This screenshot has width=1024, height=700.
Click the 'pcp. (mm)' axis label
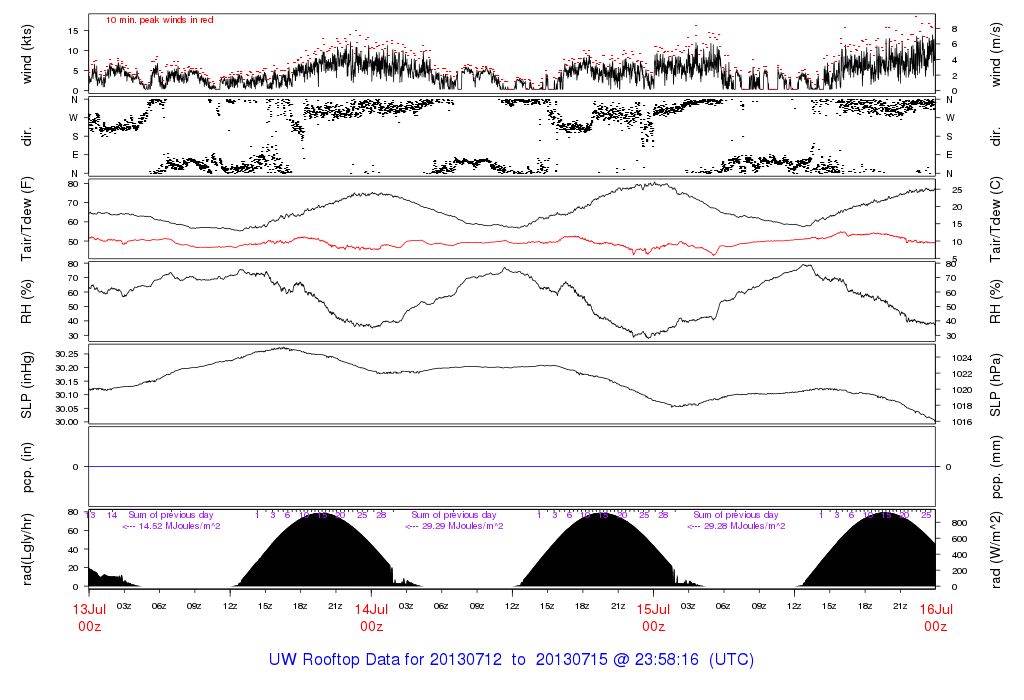(997, 467)
